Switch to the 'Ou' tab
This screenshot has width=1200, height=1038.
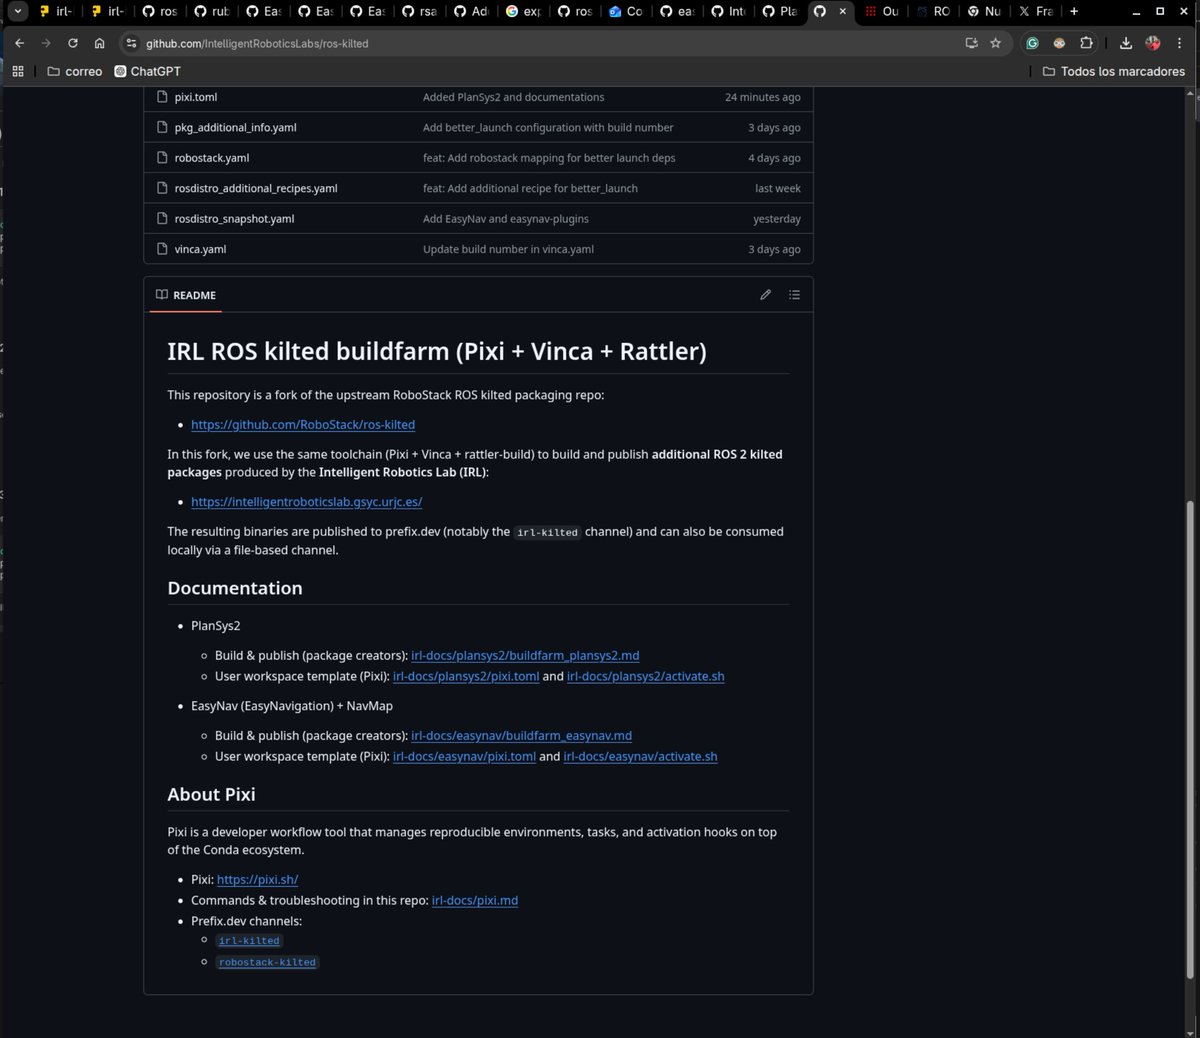(x=882, y=12)
